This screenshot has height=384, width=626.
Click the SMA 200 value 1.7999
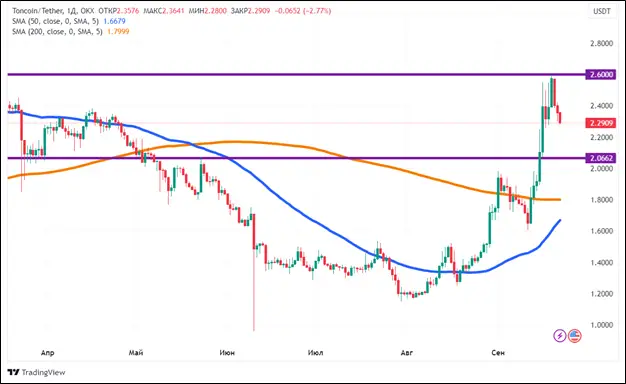118,32
